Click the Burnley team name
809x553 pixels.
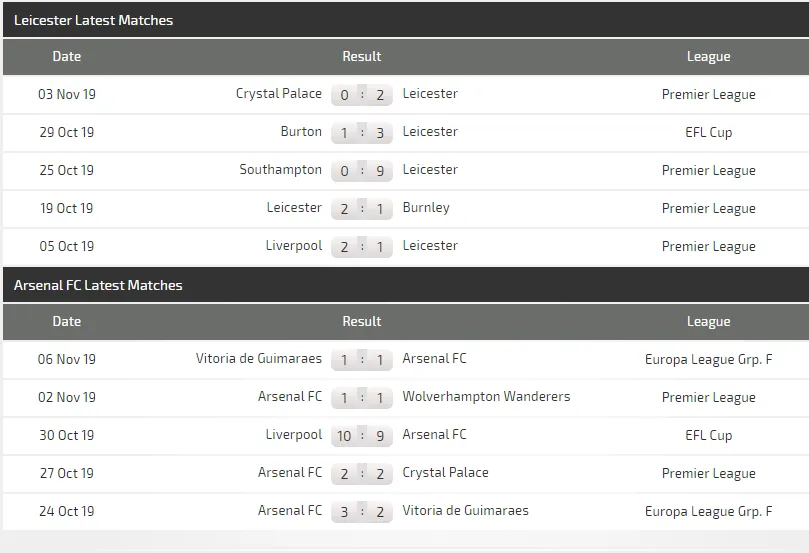(426, 208)
